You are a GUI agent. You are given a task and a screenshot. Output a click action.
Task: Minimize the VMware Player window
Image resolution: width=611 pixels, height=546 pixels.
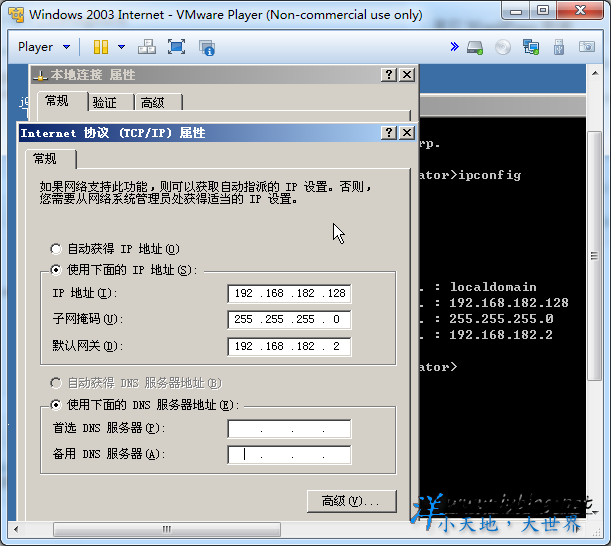click(516, 11)
